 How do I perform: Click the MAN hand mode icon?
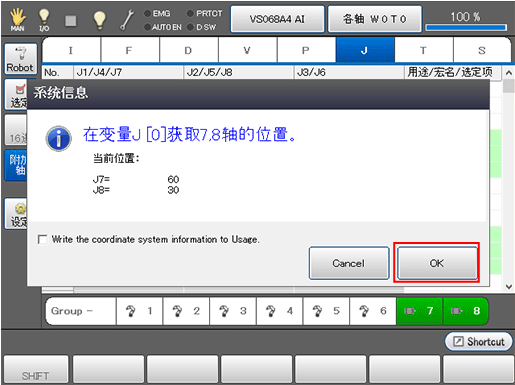coord(17,20)
